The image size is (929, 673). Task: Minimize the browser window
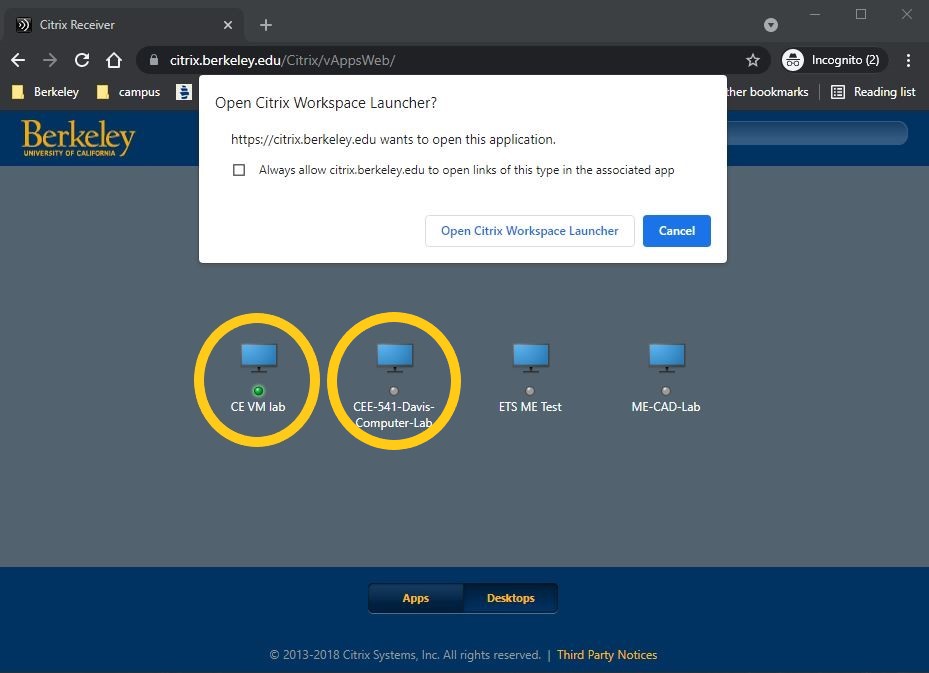[x=815, y=14]
